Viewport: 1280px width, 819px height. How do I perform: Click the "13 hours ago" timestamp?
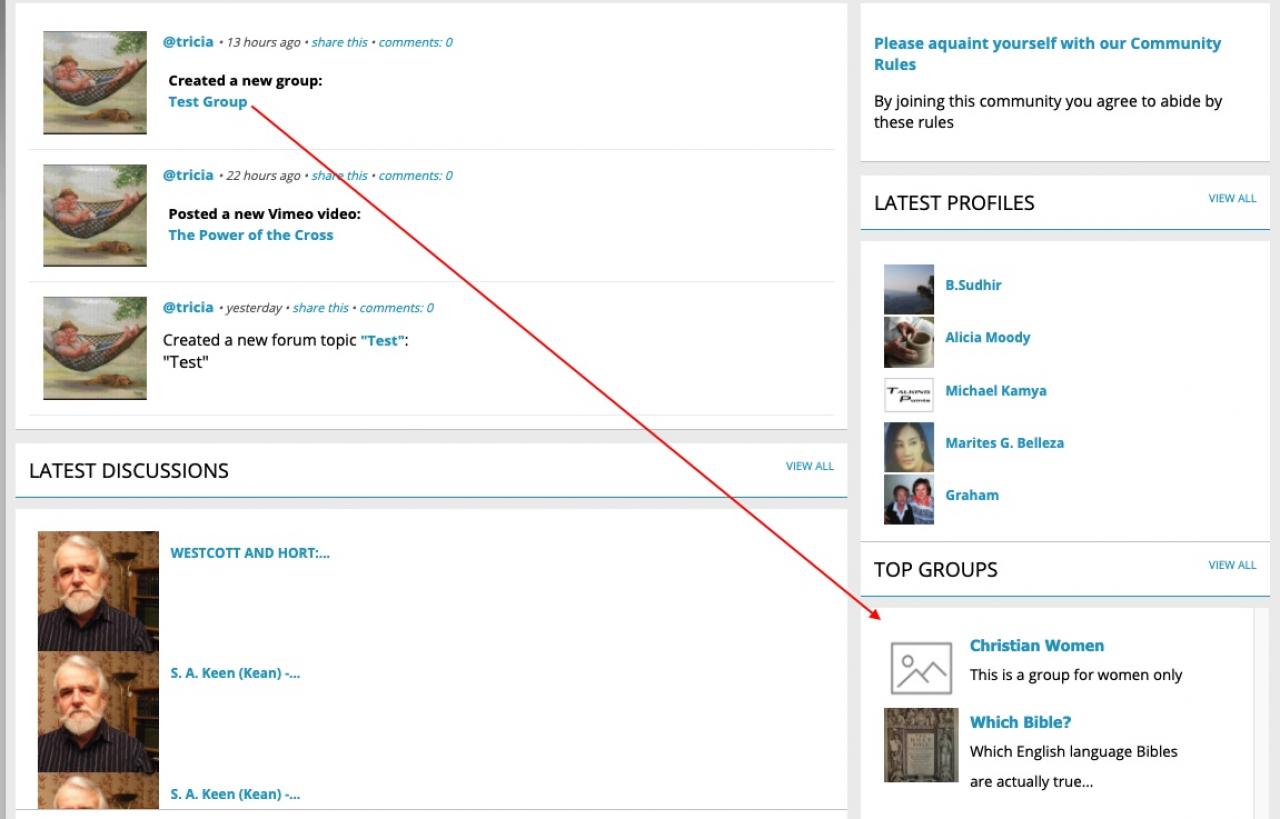coord(264,42)
